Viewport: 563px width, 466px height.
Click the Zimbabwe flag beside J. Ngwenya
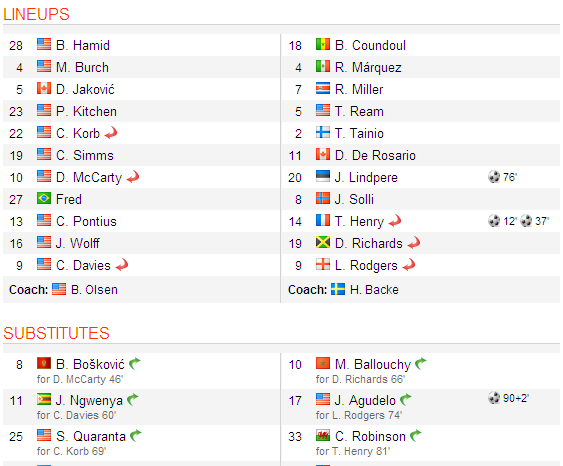click(44, 399)
